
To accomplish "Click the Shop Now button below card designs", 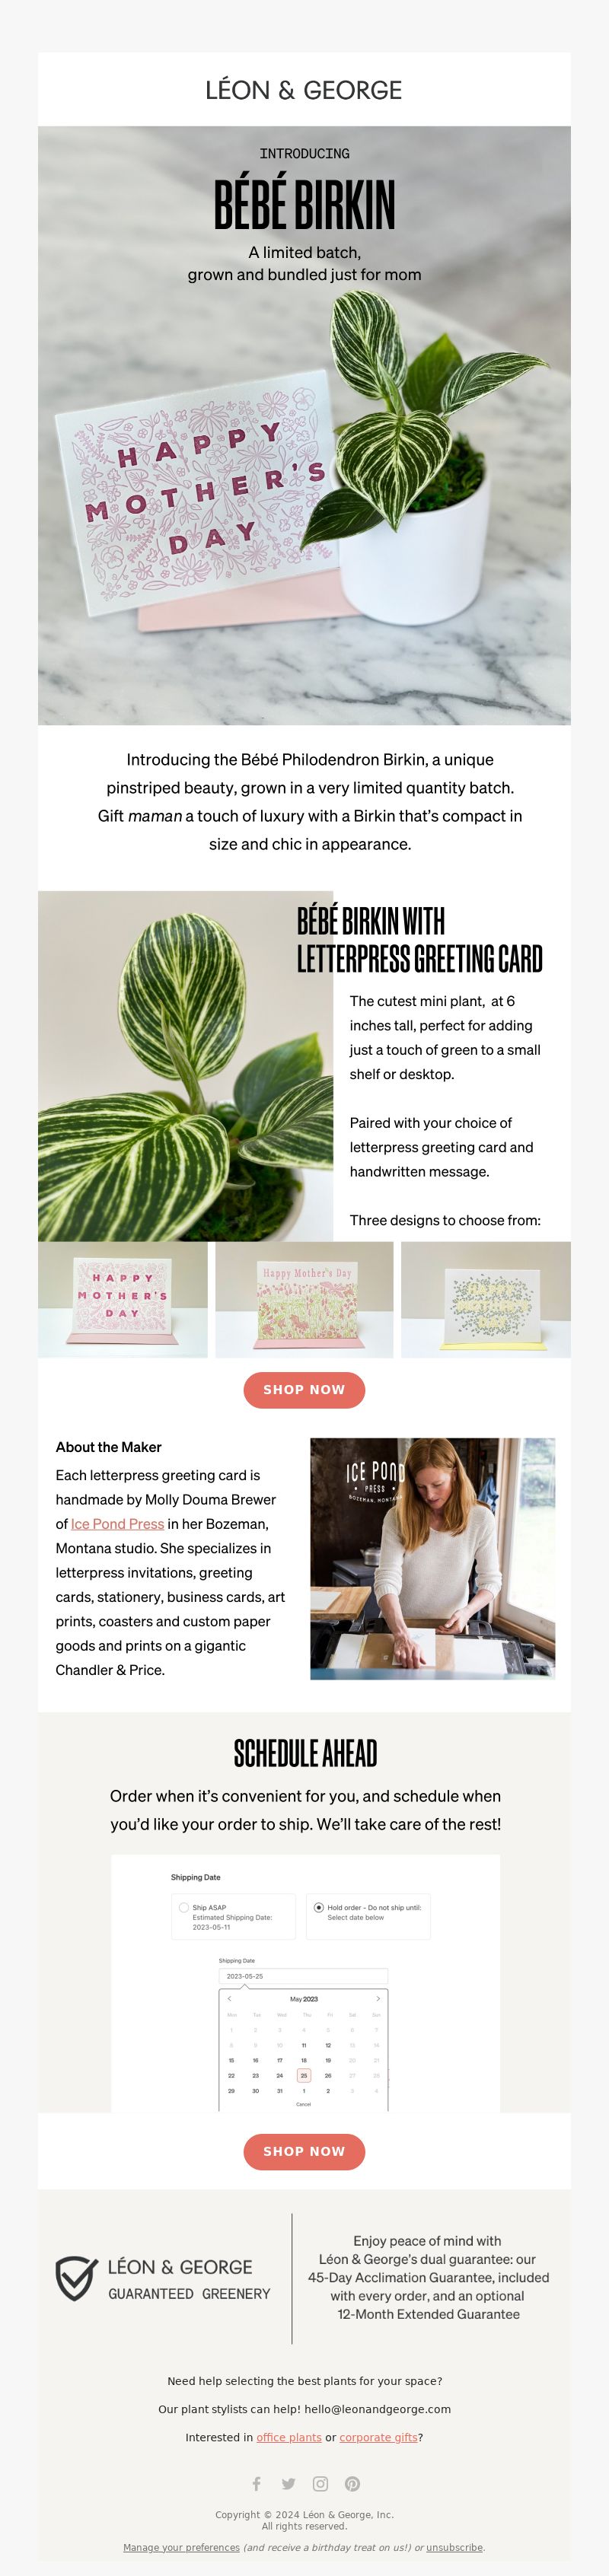I will (x=304, y=1389).
